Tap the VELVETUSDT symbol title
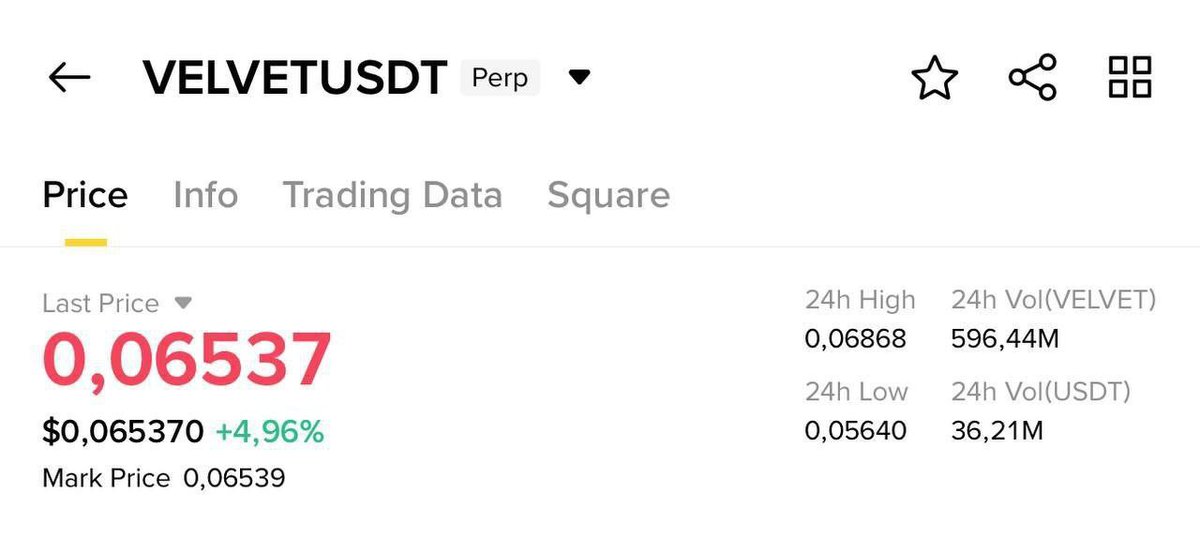This screenshot has width=1200, height=537. click(295, 78)
